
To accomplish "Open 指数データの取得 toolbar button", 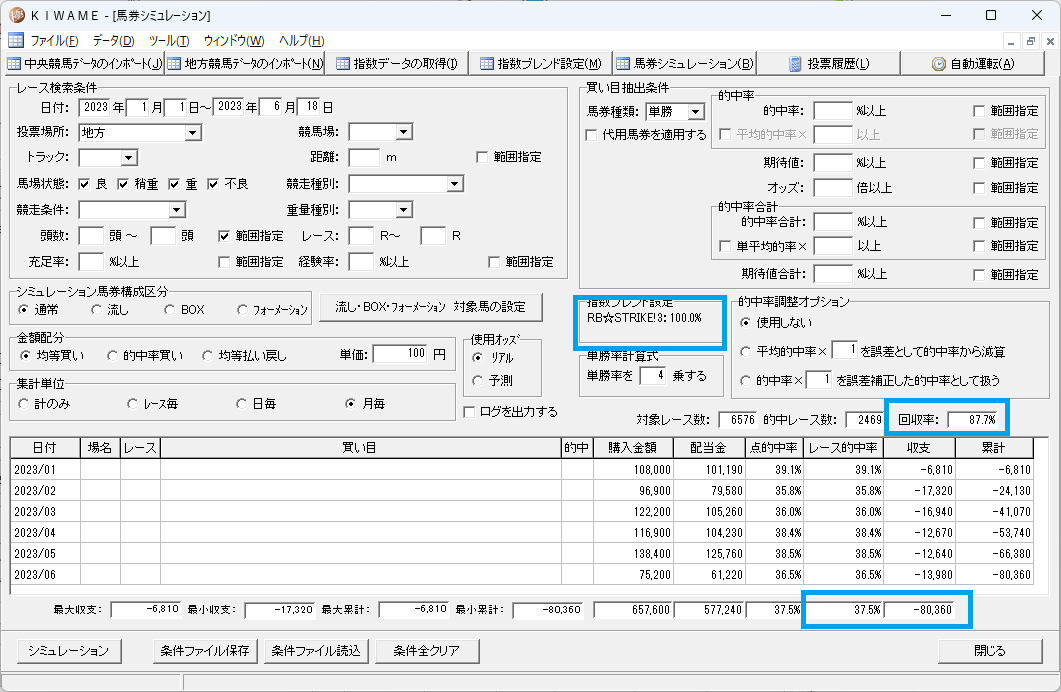I will tap(397, 64).
